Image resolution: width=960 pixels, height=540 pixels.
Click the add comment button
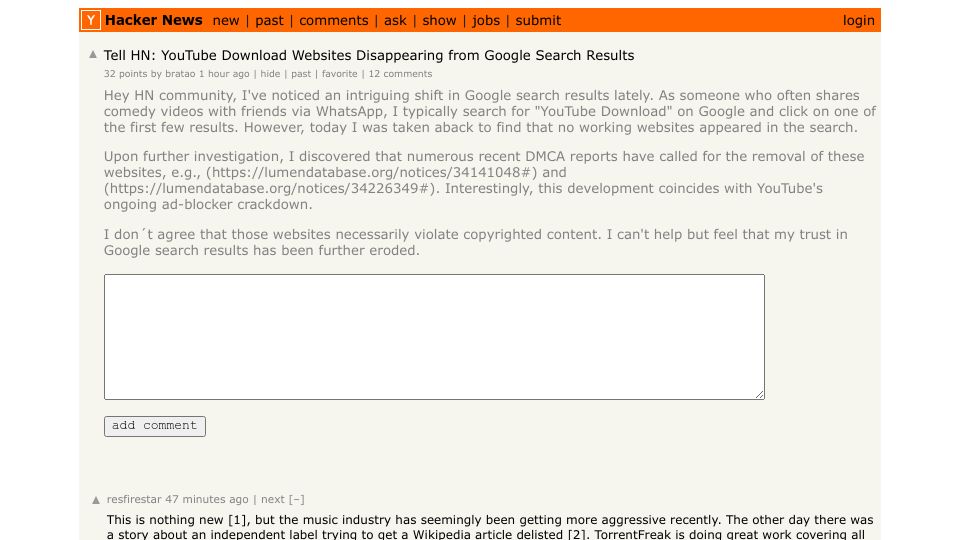click(155, 426)
